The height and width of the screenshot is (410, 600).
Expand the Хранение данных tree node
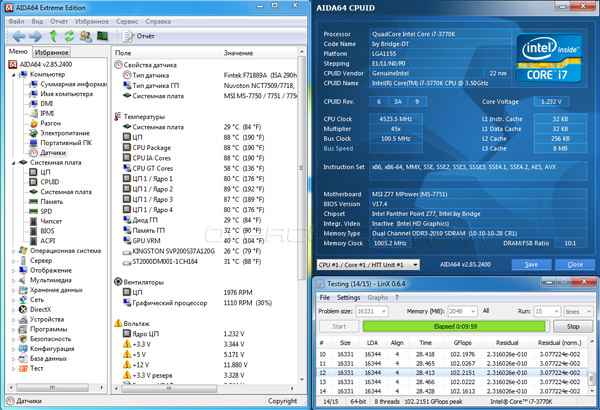(x=13, y=290)
